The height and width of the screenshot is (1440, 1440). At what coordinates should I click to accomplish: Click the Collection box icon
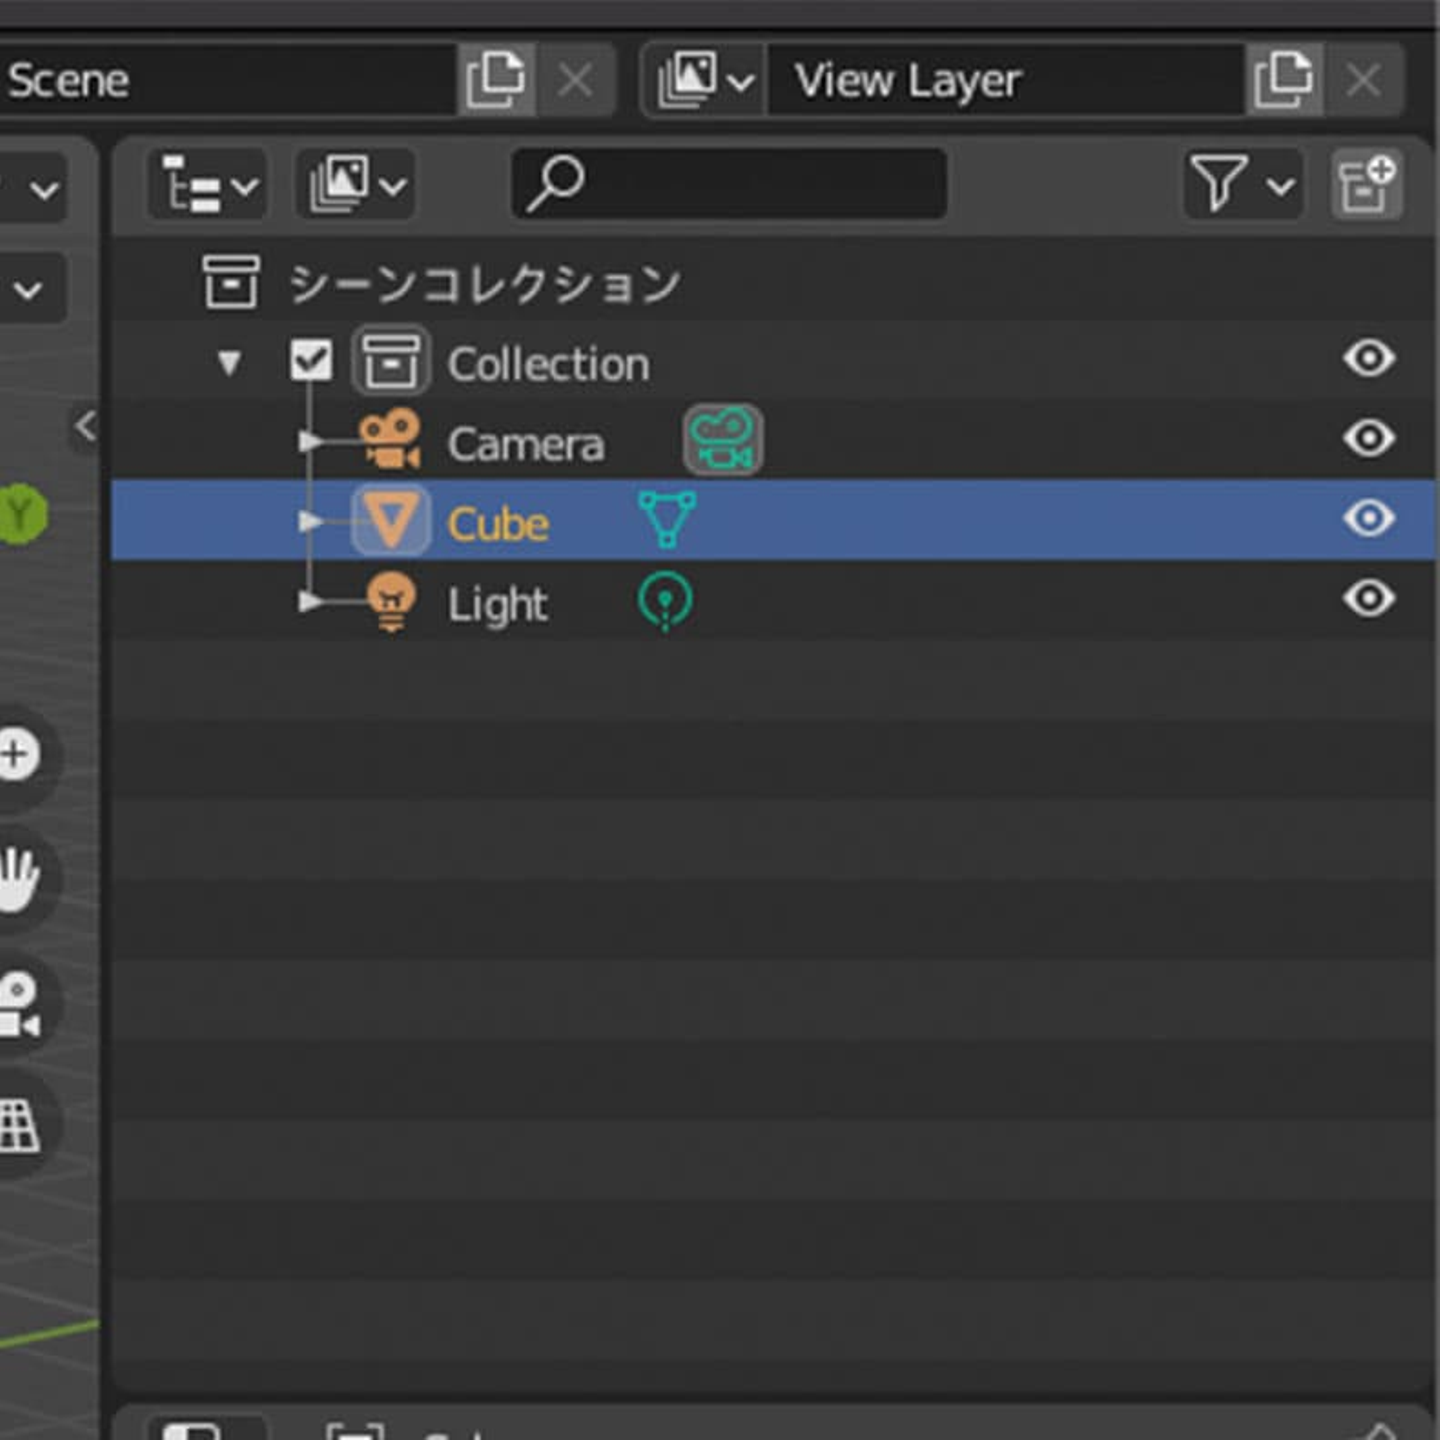(x=390, y=361)
